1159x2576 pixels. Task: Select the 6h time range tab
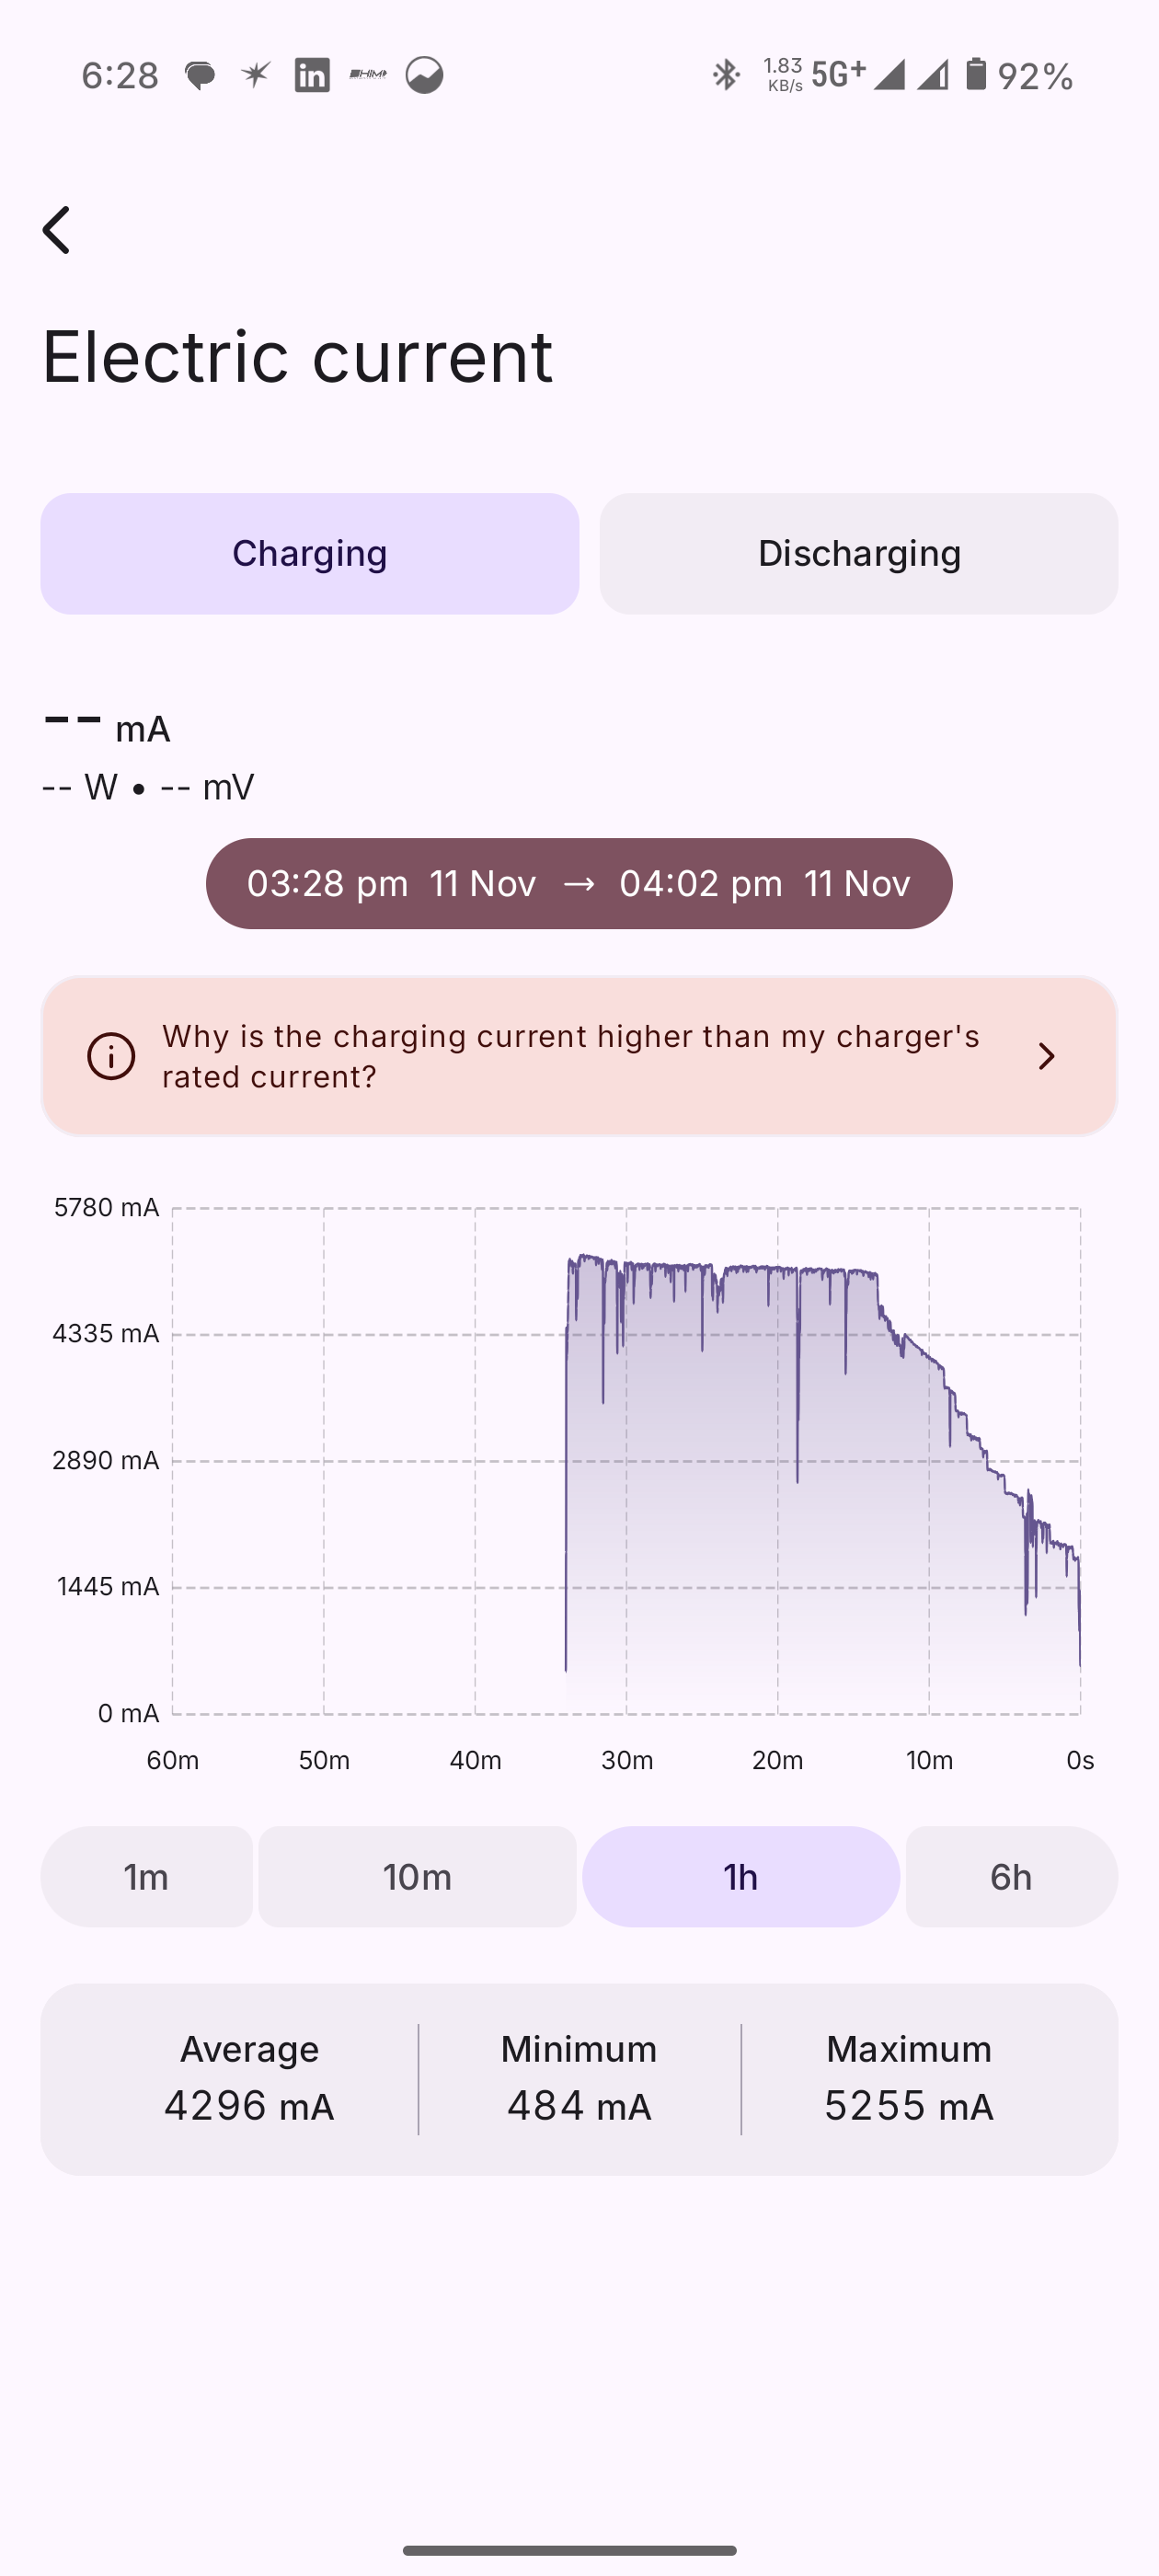[x=1011, y=1876]
